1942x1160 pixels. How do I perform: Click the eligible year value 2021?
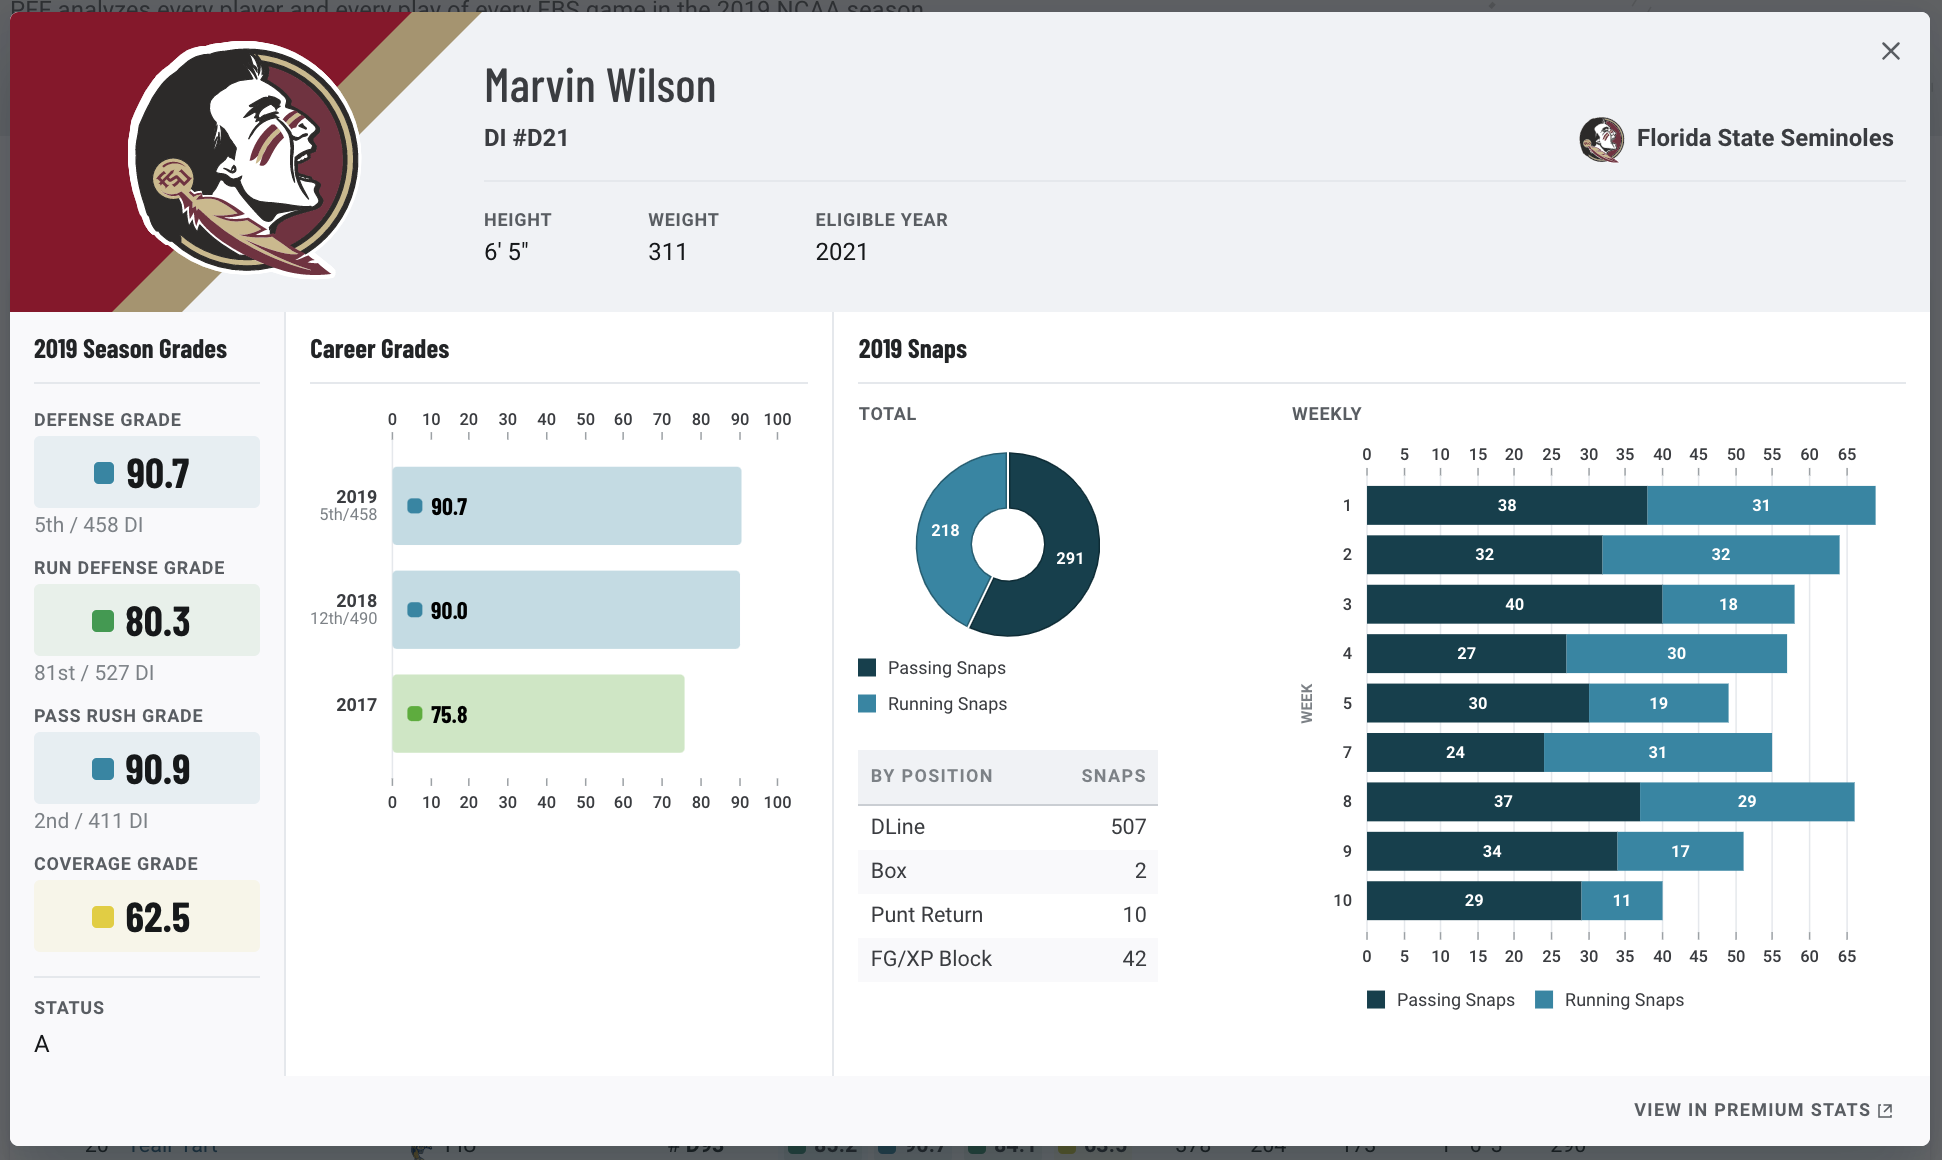pyautogui.click(x=841, y=252)
